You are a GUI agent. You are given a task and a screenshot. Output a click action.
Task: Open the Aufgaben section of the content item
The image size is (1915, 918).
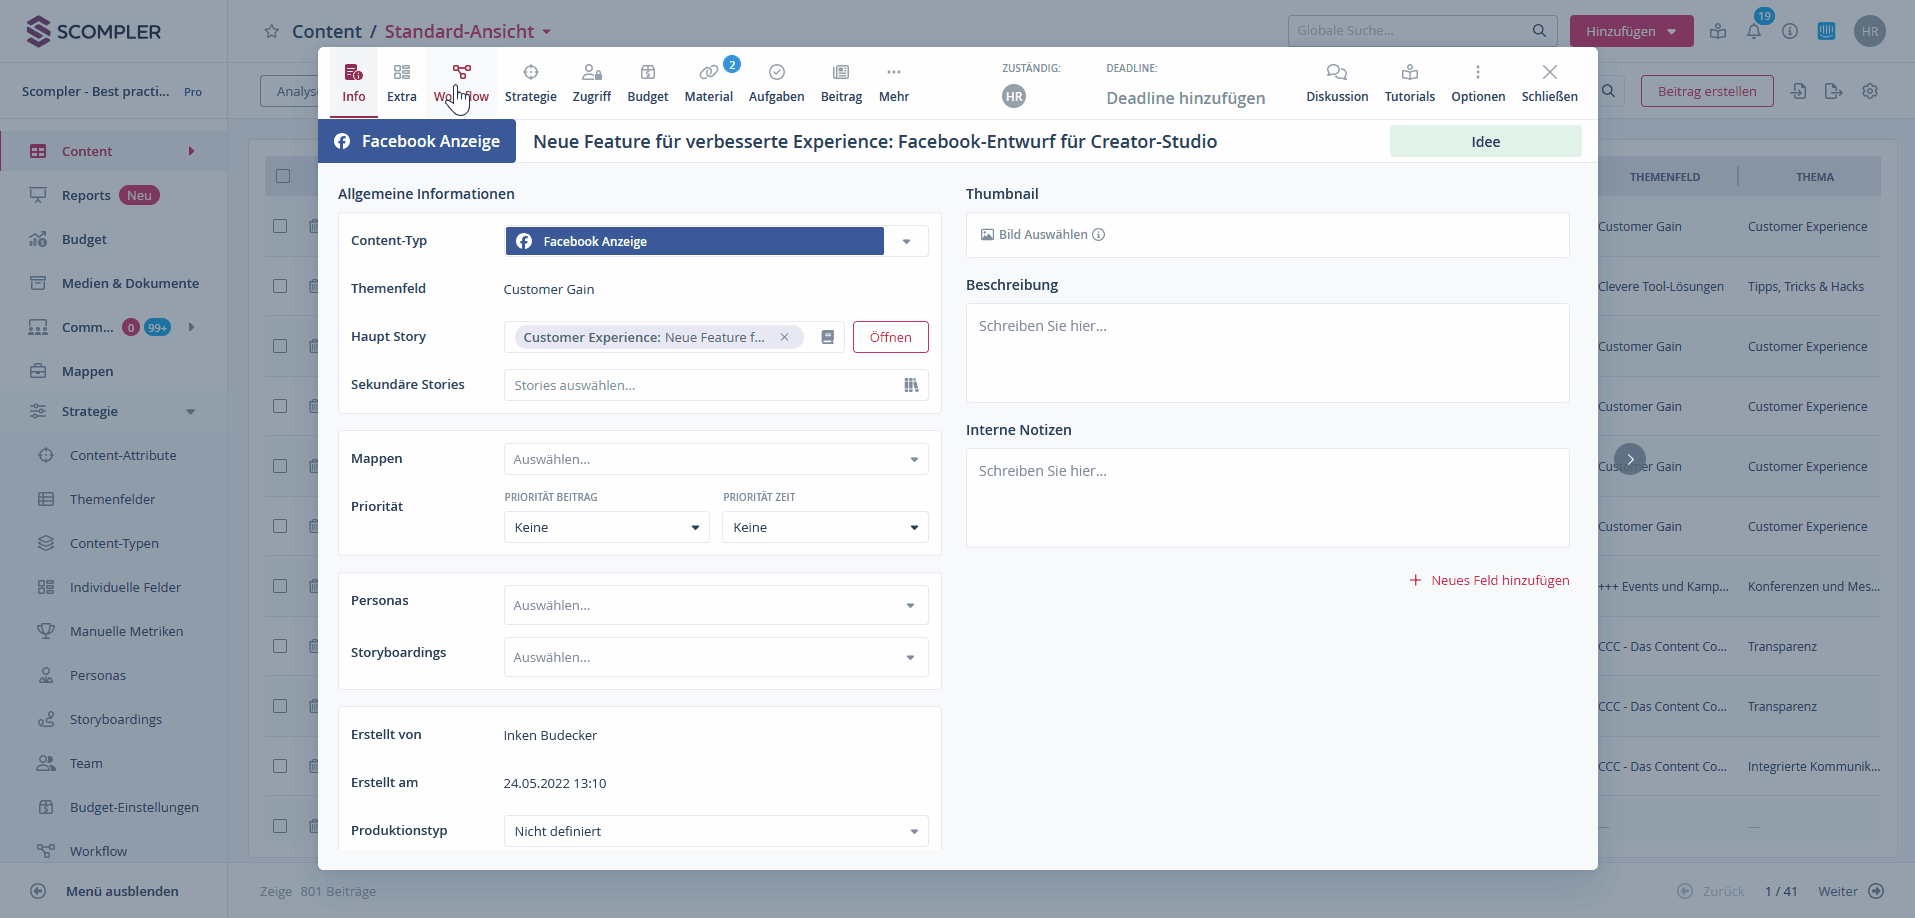click(x=777, y=82)
